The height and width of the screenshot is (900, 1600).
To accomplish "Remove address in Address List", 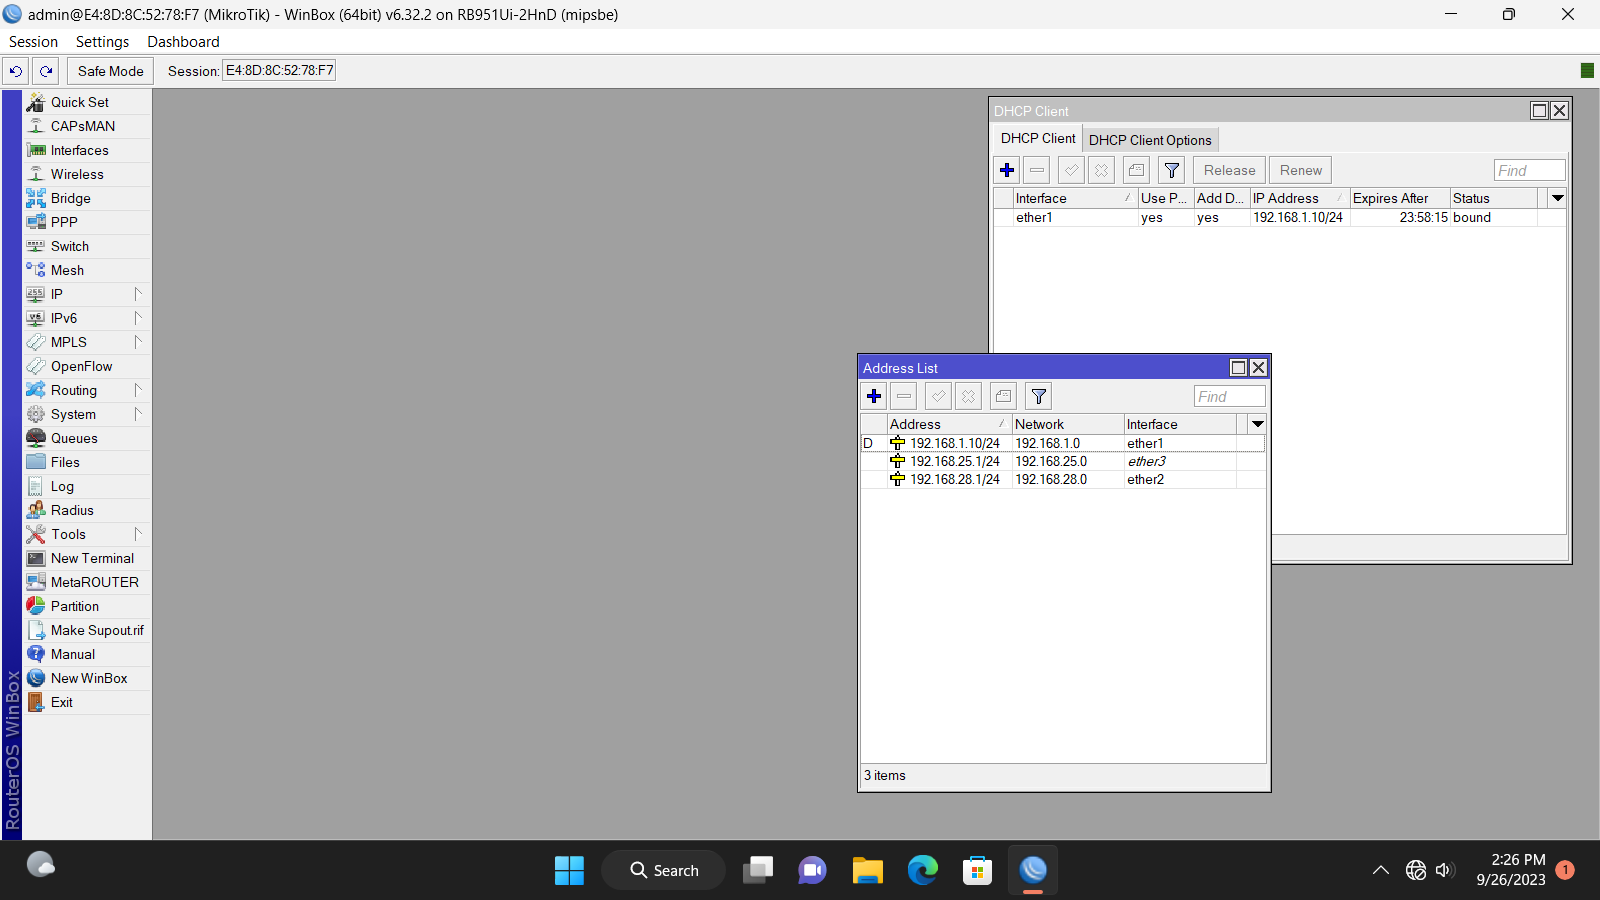I will click(904, 396).
